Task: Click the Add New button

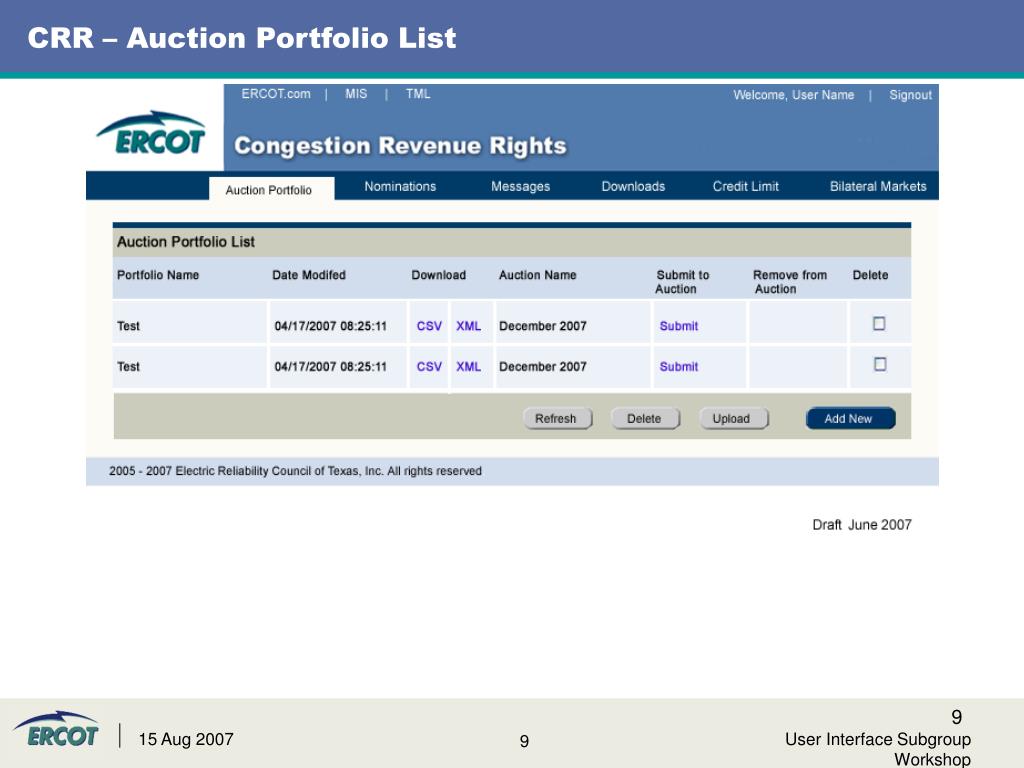Action: pyautogui.click(x=850, y=419)
